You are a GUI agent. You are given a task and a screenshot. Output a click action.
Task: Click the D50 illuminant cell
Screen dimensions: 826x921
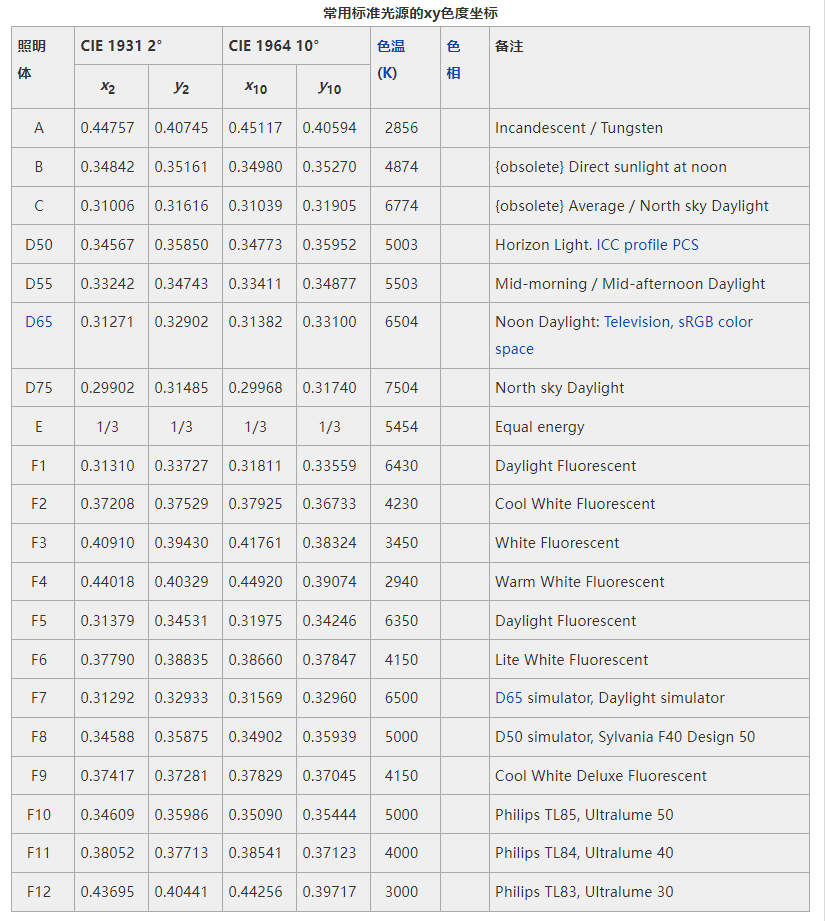pos(39,245)
